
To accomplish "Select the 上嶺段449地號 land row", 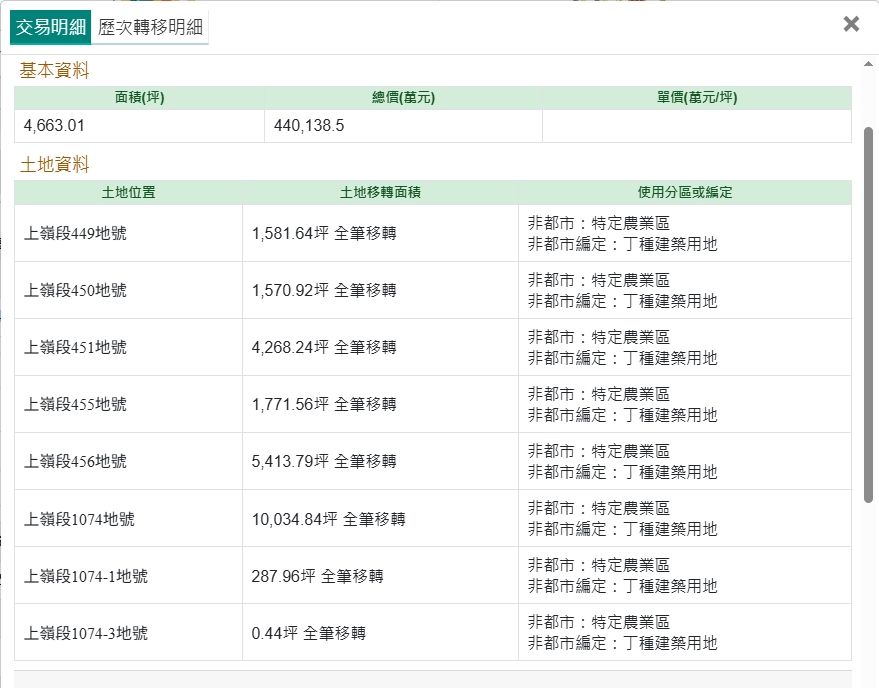I will [x=76, y=234].
